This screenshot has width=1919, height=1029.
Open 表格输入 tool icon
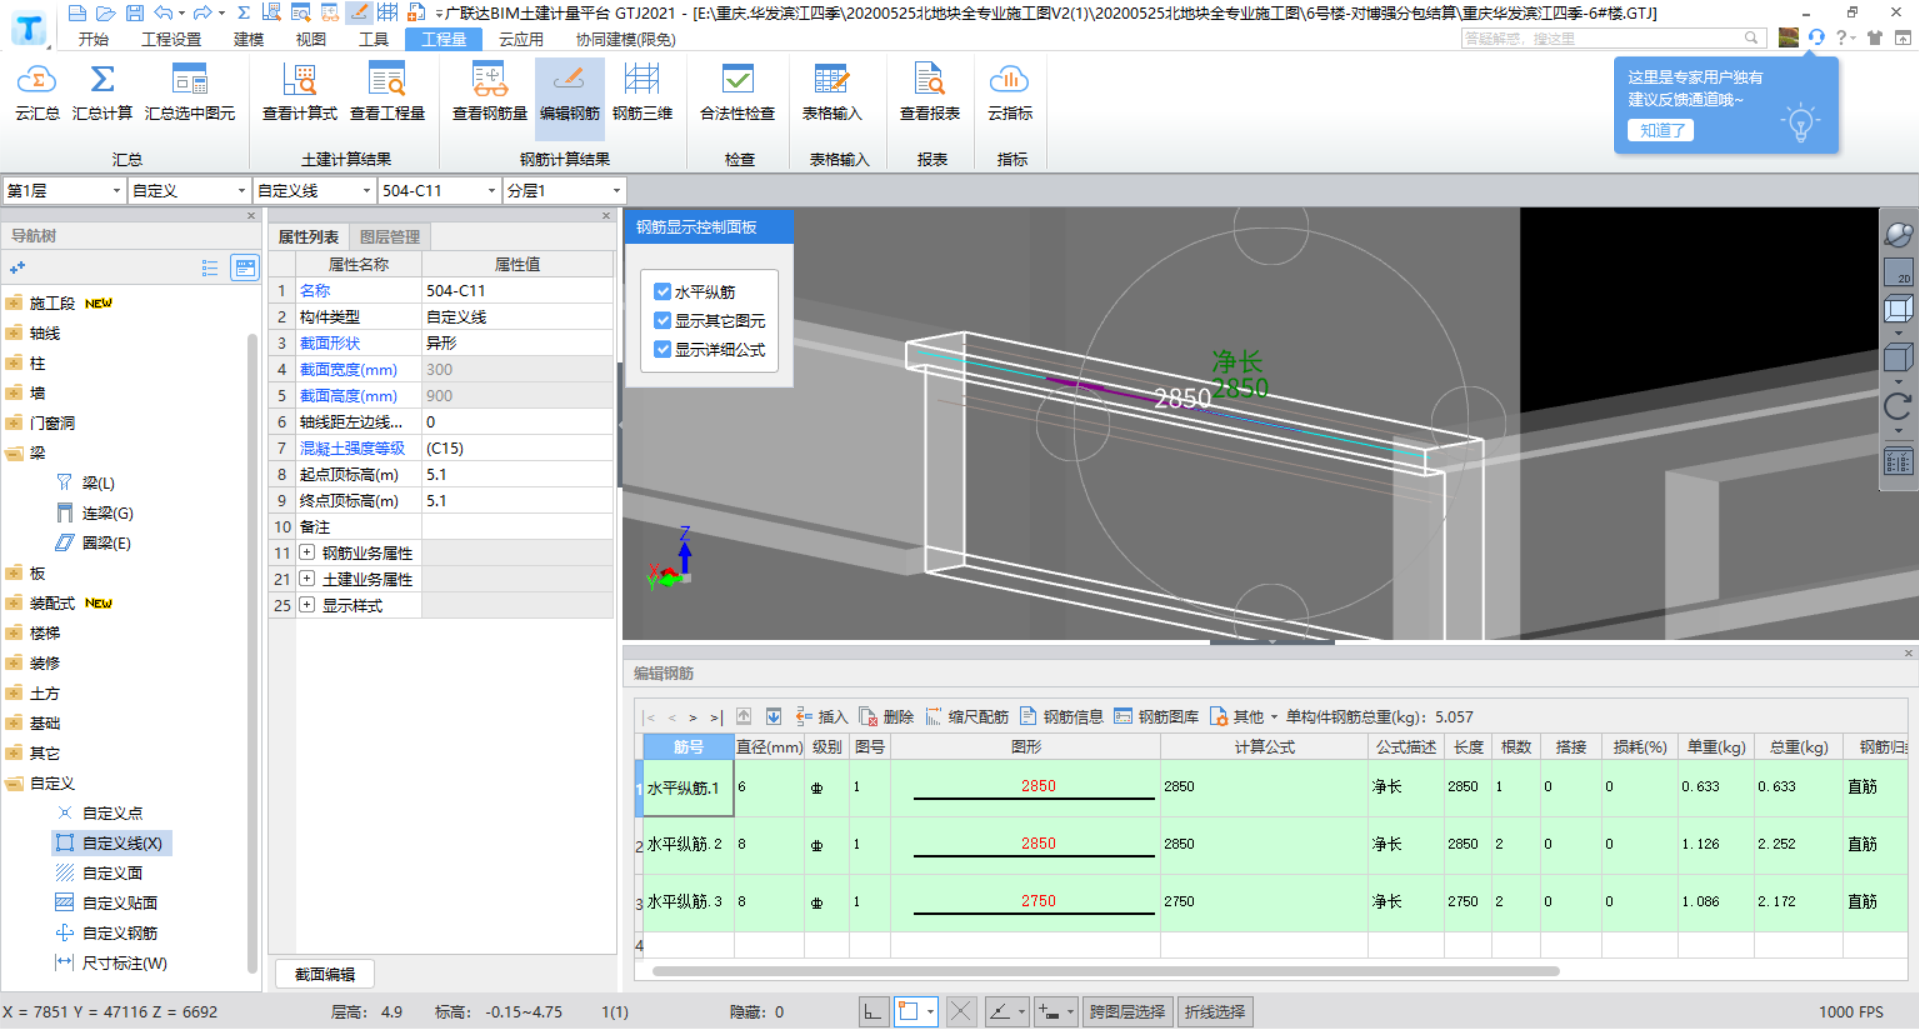pyautogui.click(x=831, y=80)
